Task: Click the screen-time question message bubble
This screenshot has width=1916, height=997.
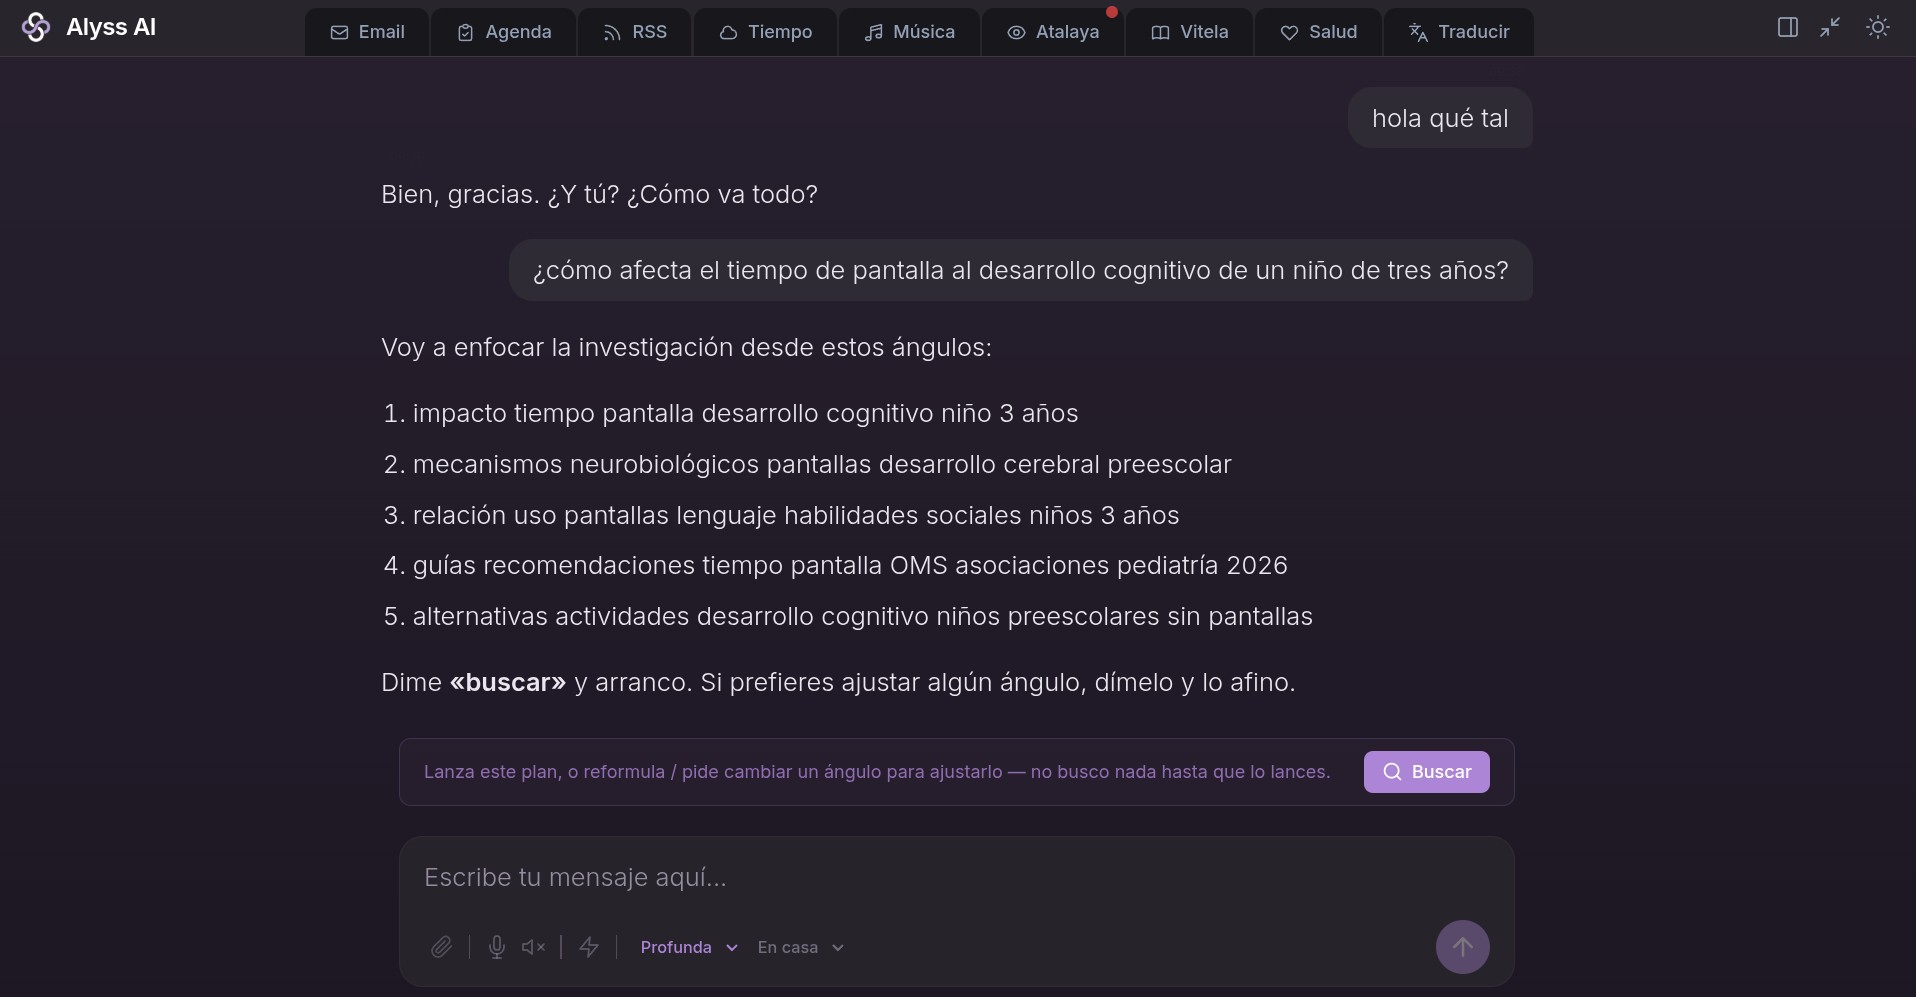Action: click(1020, 270)
